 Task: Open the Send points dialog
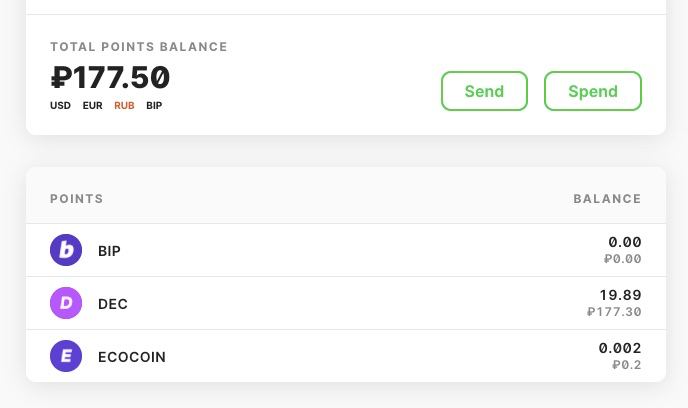coord(484,91)
